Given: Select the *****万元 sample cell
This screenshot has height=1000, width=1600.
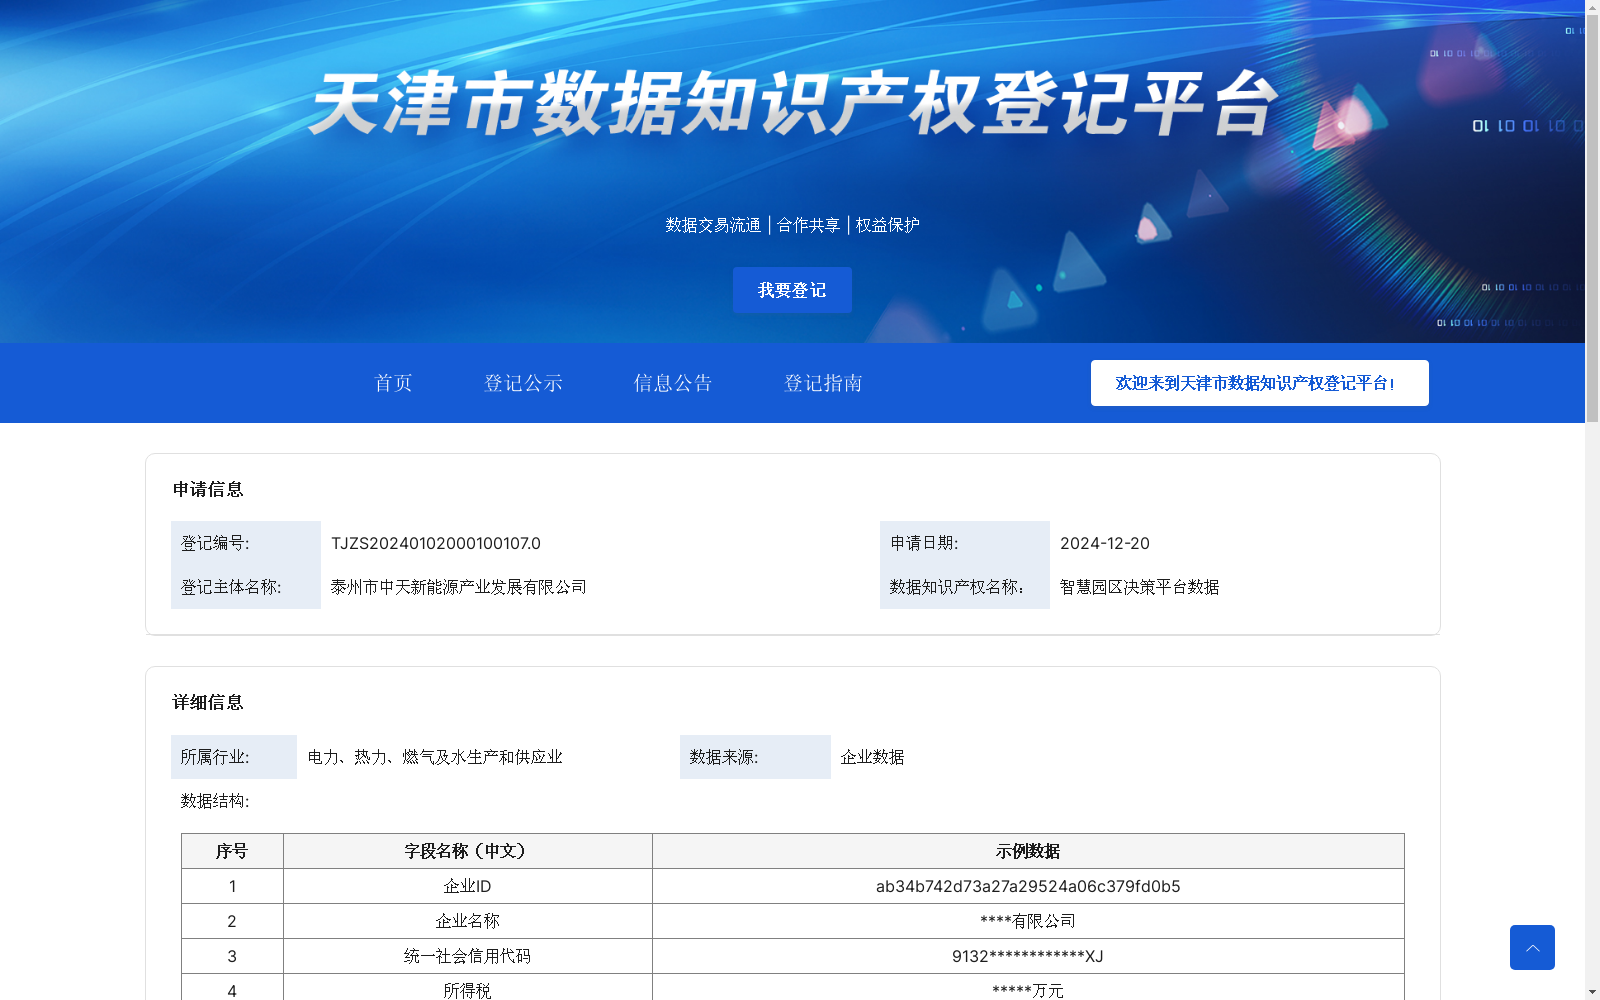Looking at the screenshot, I should 1028,988.
